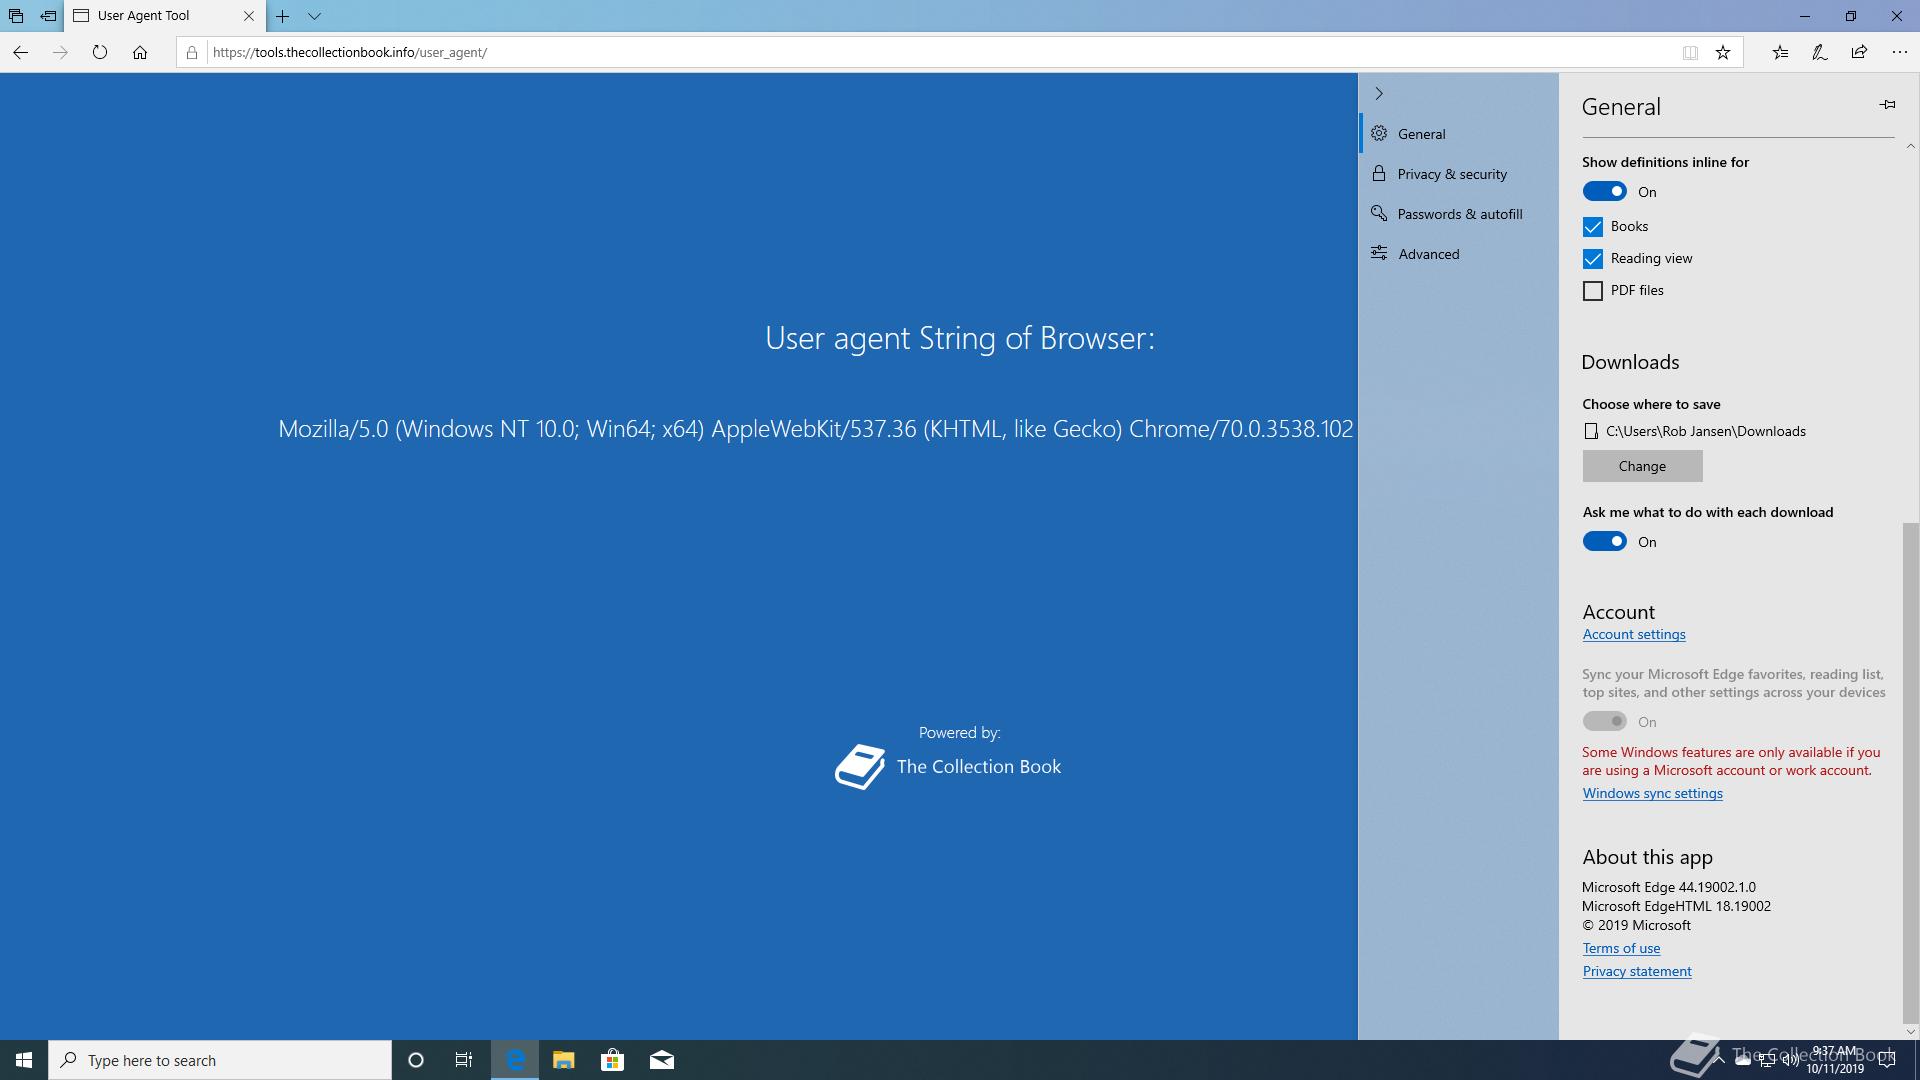Go to the Home page icon

point(140,52)
